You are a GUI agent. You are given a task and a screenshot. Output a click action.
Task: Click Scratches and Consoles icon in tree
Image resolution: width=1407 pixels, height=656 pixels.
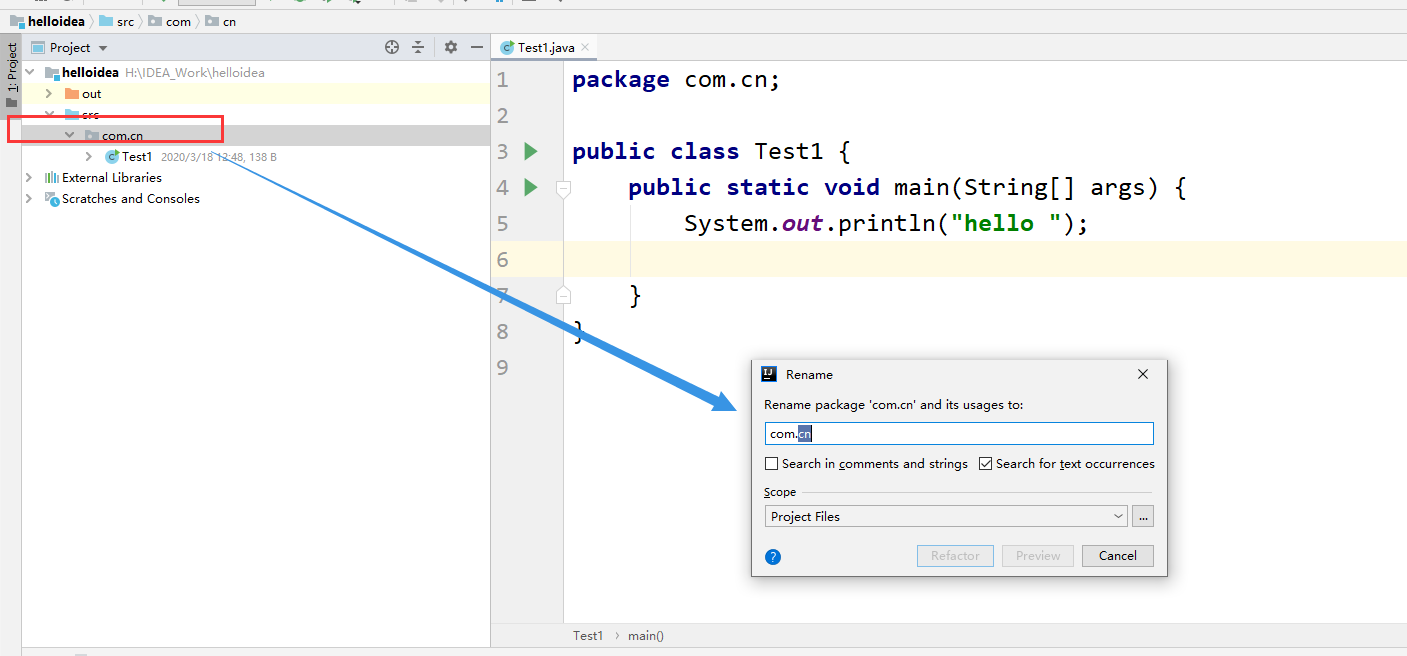(x=52, y=199)
